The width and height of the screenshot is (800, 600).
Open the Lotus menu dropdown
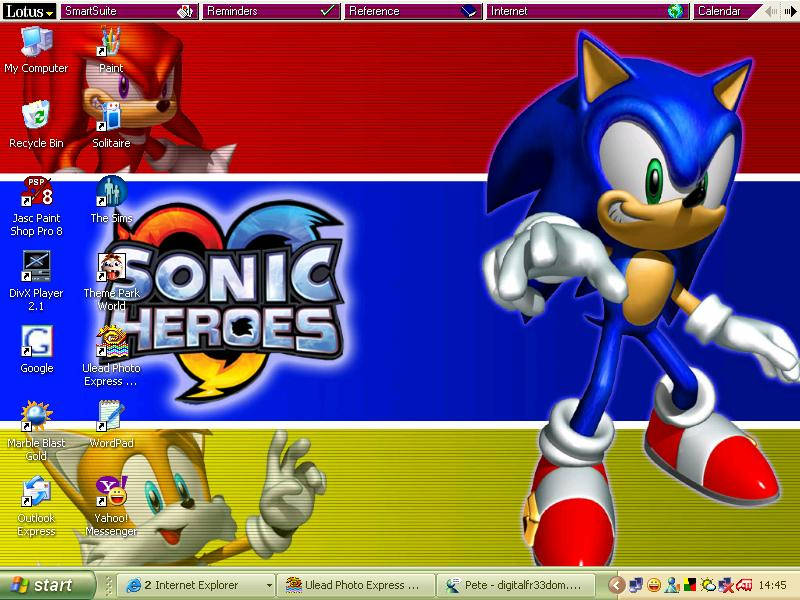pos(29,11)
